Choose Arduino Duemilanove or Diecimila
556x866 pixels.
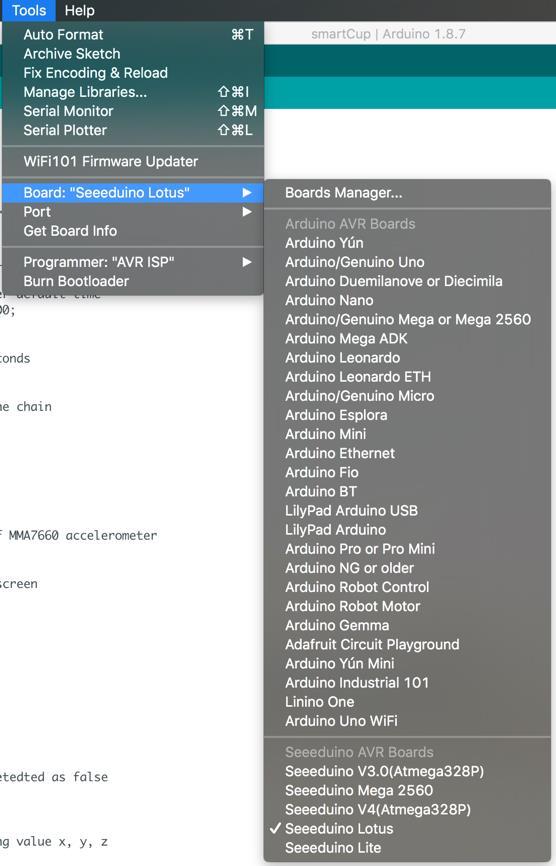[x=407, y=281]
